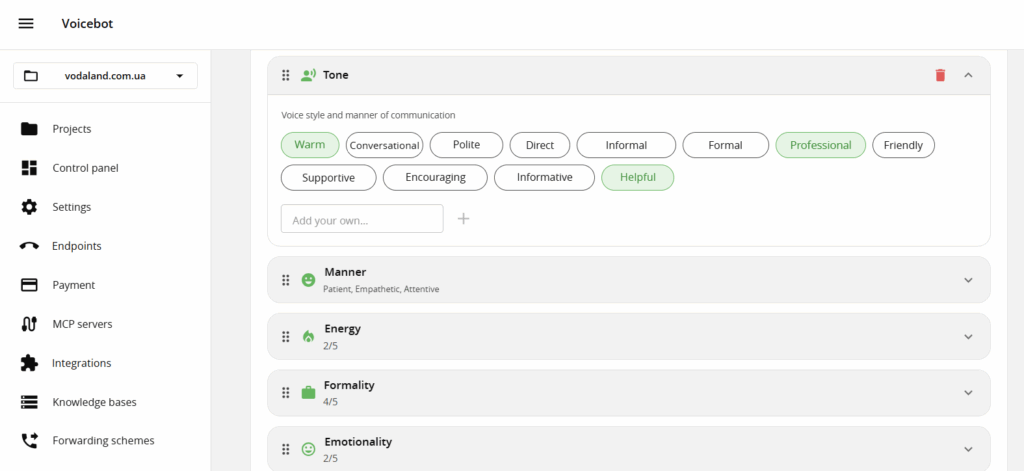The image size is (1024, 471).
Task: Click the Emotionality face icon
Action: click(308, 449)
